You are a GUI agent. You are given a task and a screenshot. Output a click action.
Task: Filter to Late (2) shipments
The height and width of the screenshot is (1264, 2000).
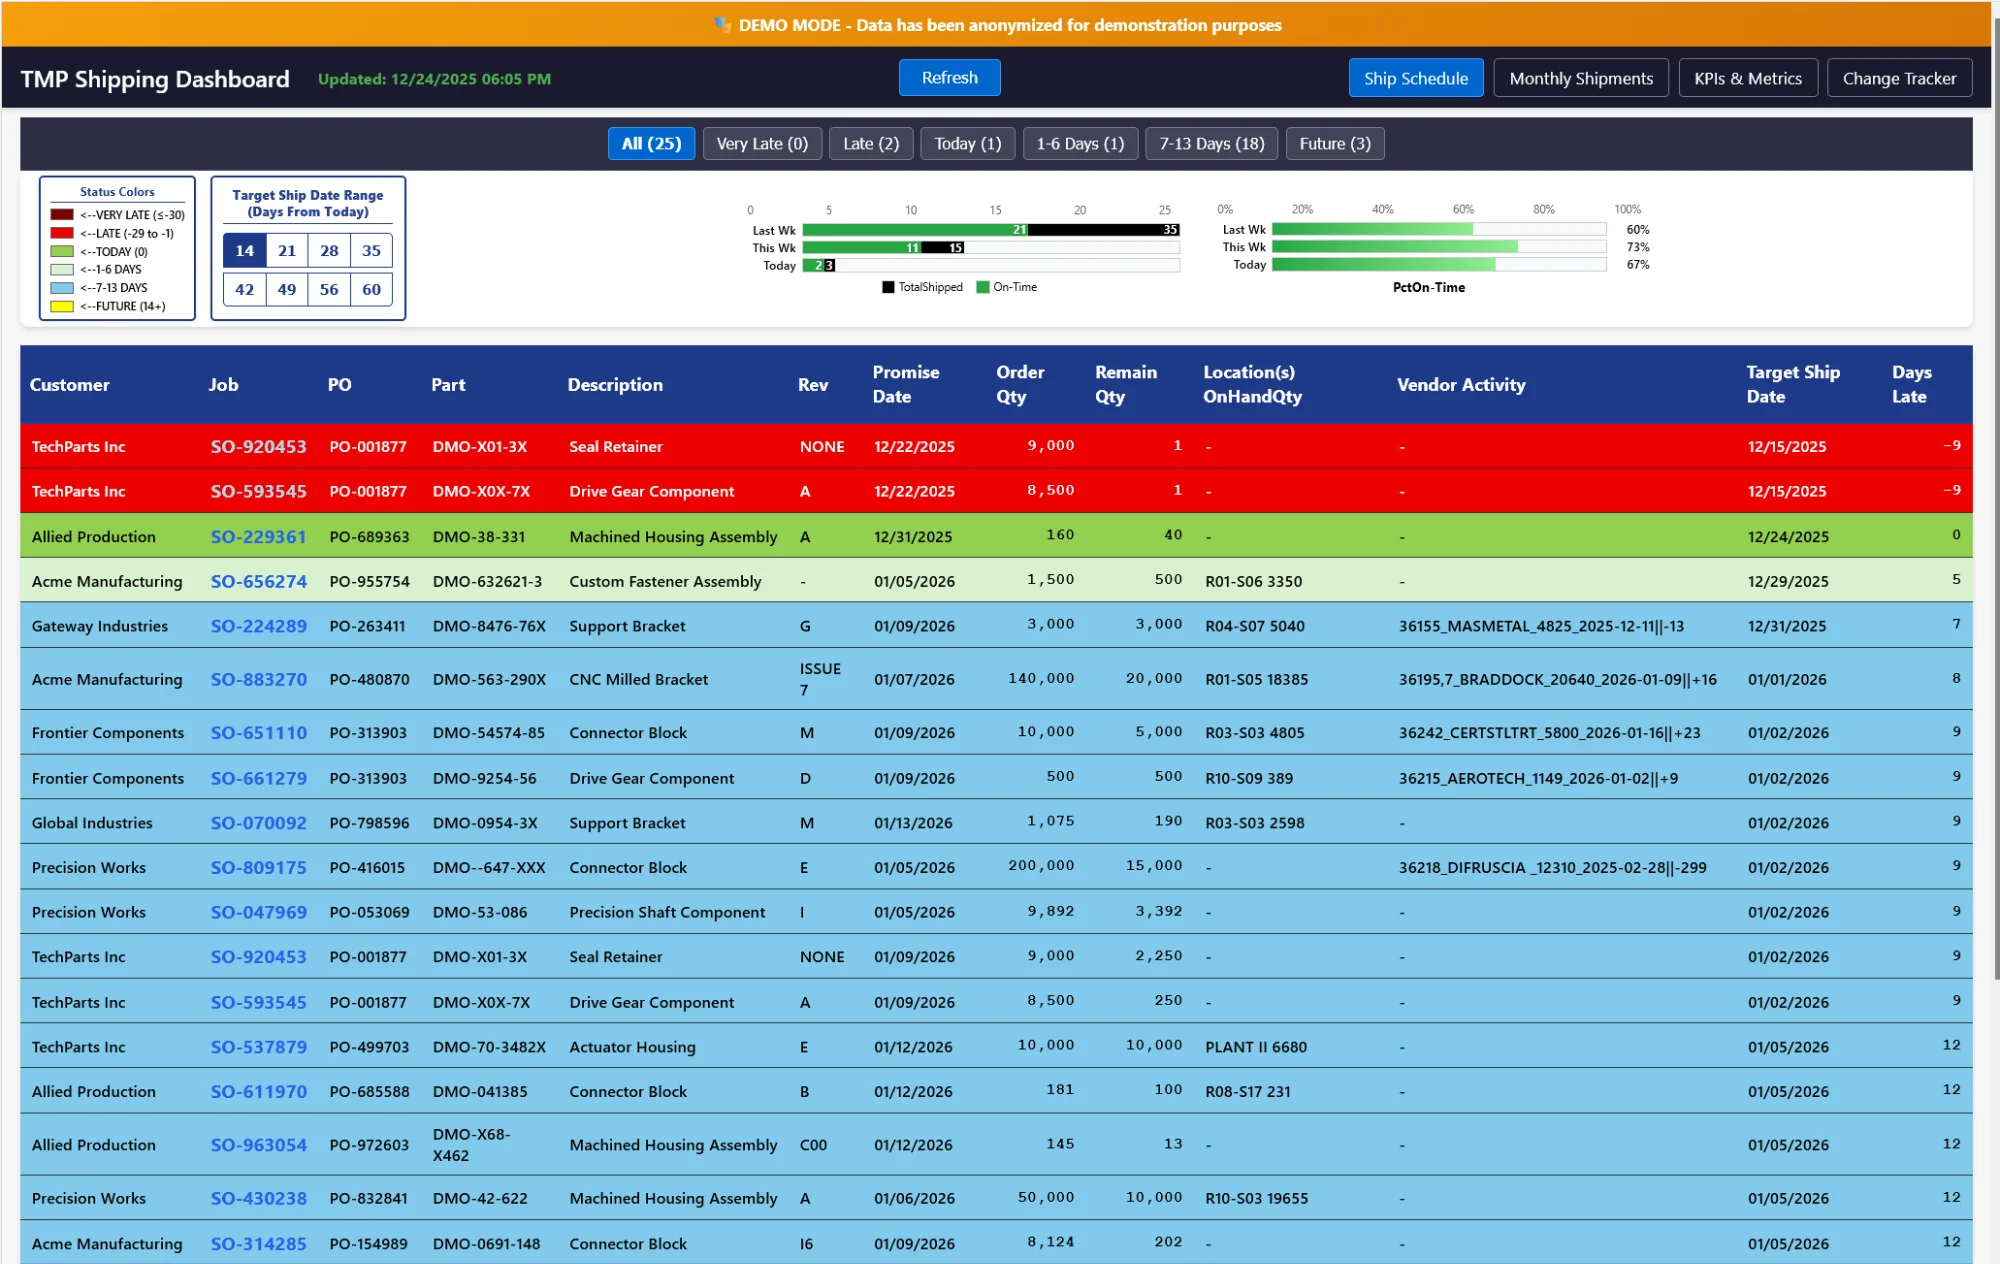tap(869, 143)
